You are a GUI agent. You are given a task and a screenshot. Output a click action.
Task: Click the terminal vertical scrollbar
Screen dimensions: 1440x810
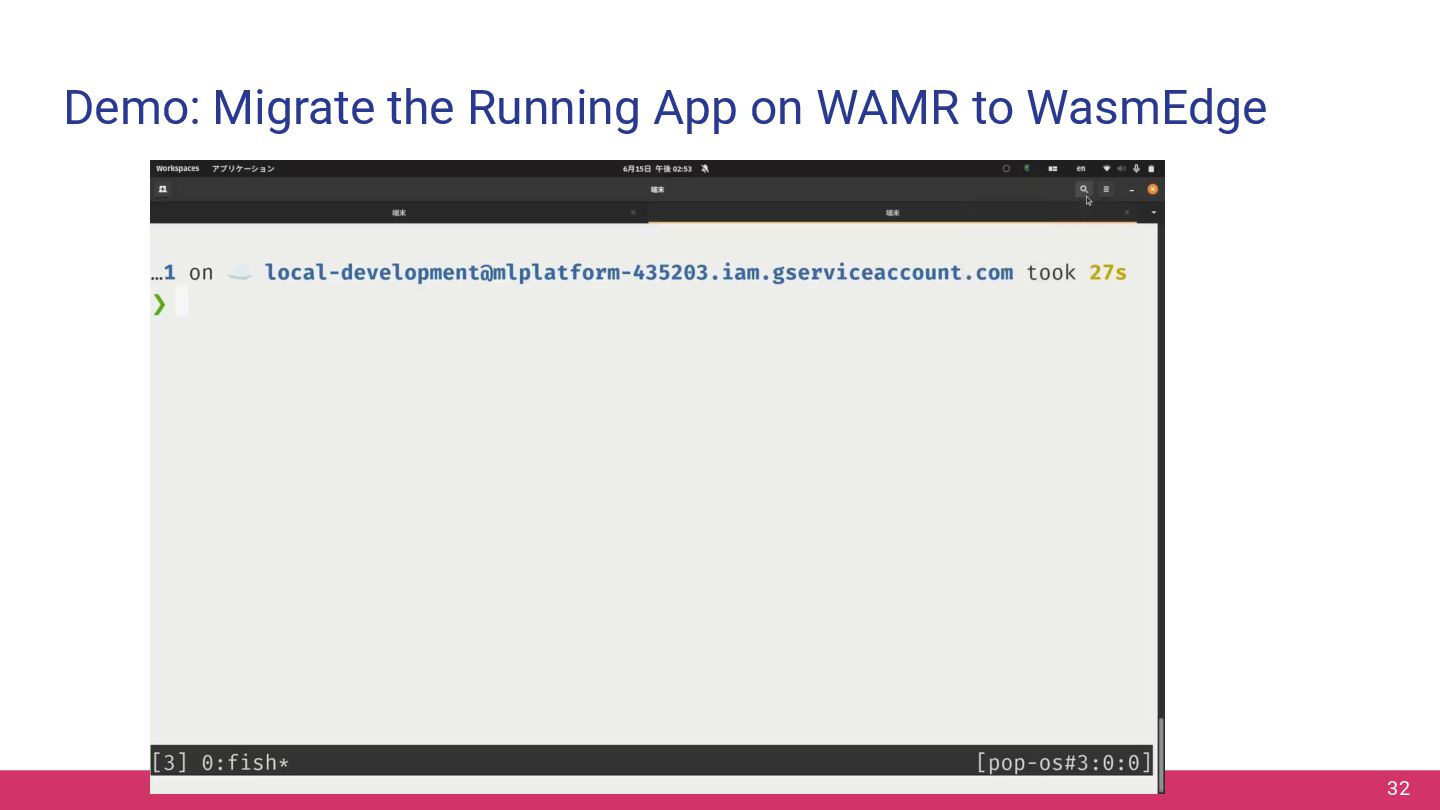[x=1160, y=754]
